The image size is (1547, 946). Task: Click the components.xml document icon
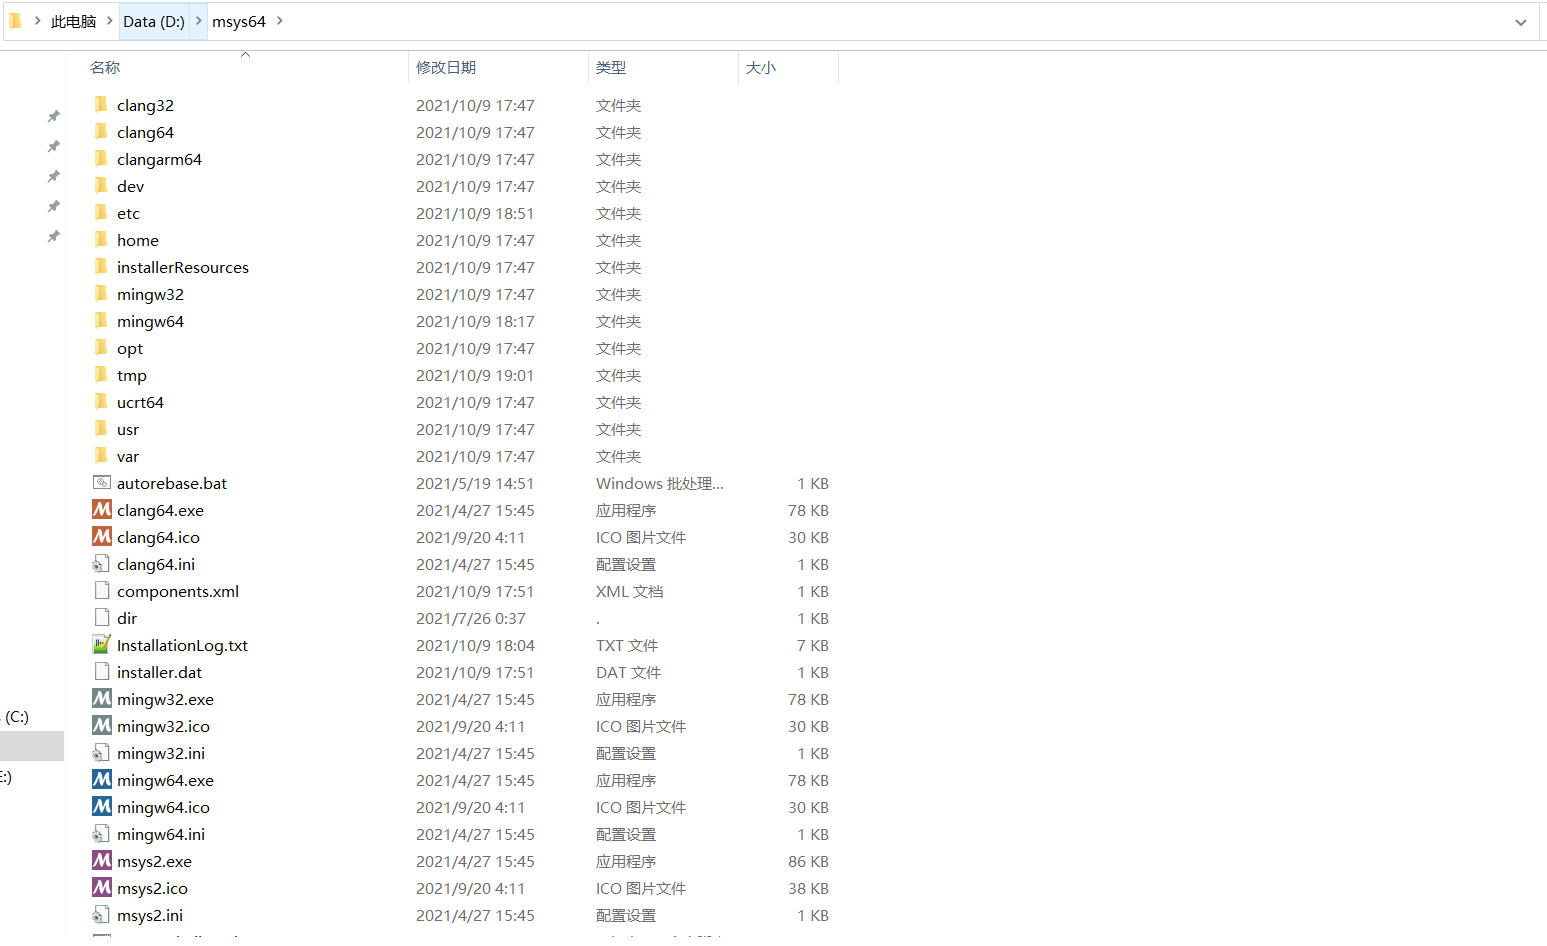point(101,590)
